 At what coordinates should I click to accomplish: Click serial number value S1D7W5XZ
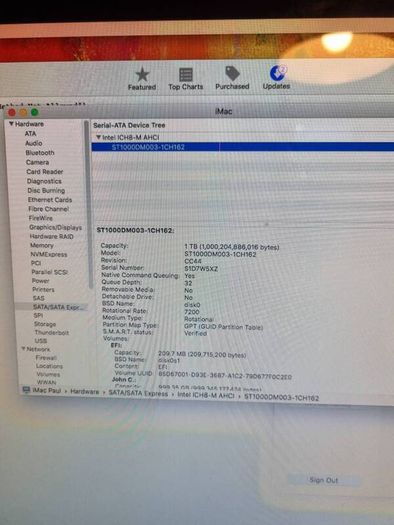pos(201,269)
